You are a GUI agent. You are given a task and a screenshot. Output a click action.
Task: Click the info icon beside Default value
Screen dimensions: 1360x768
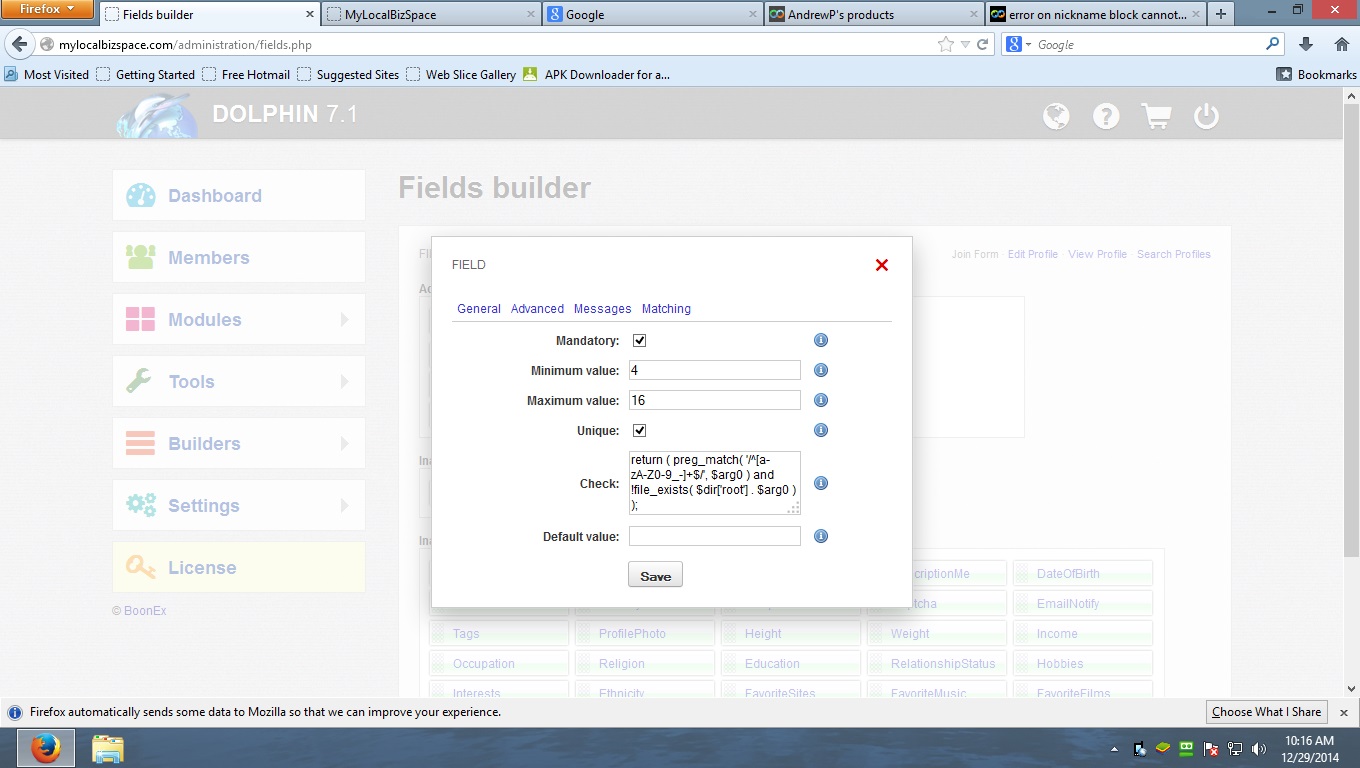pyautogui.click(x=821, y=536)
